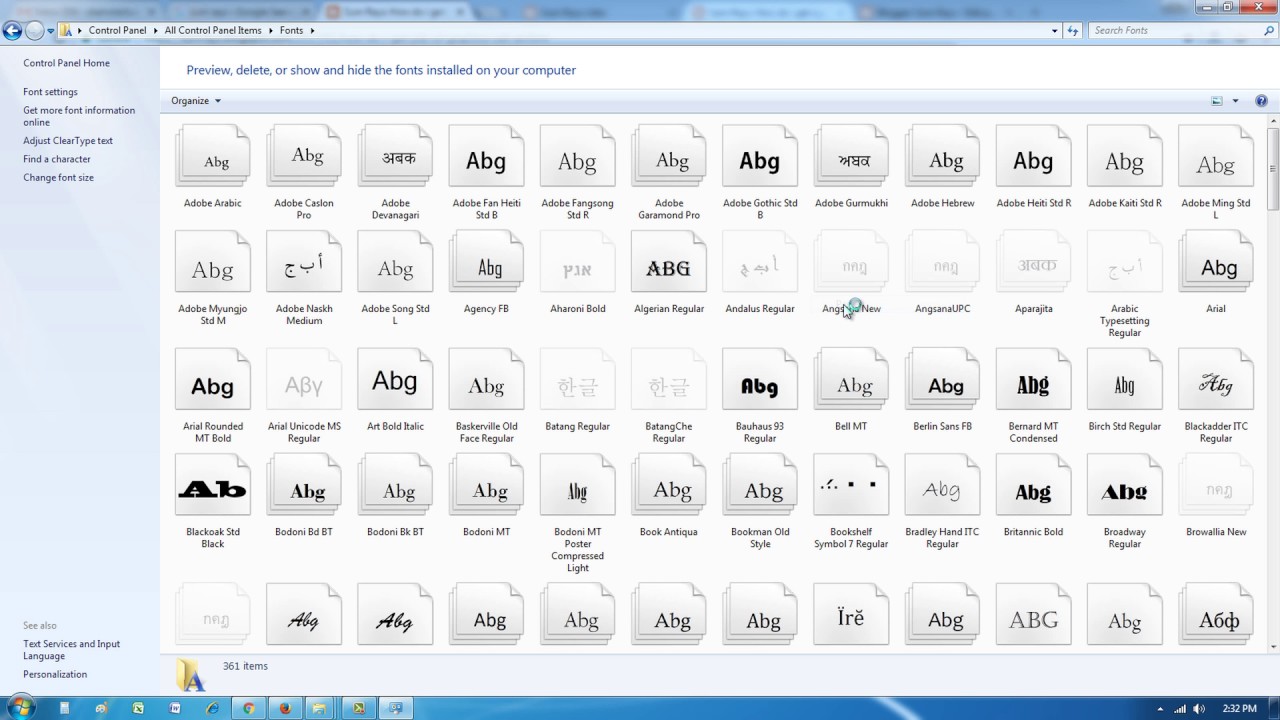Expand the arrow after All Control Panel Items
Screen dimensions: 1280x720
270,30
